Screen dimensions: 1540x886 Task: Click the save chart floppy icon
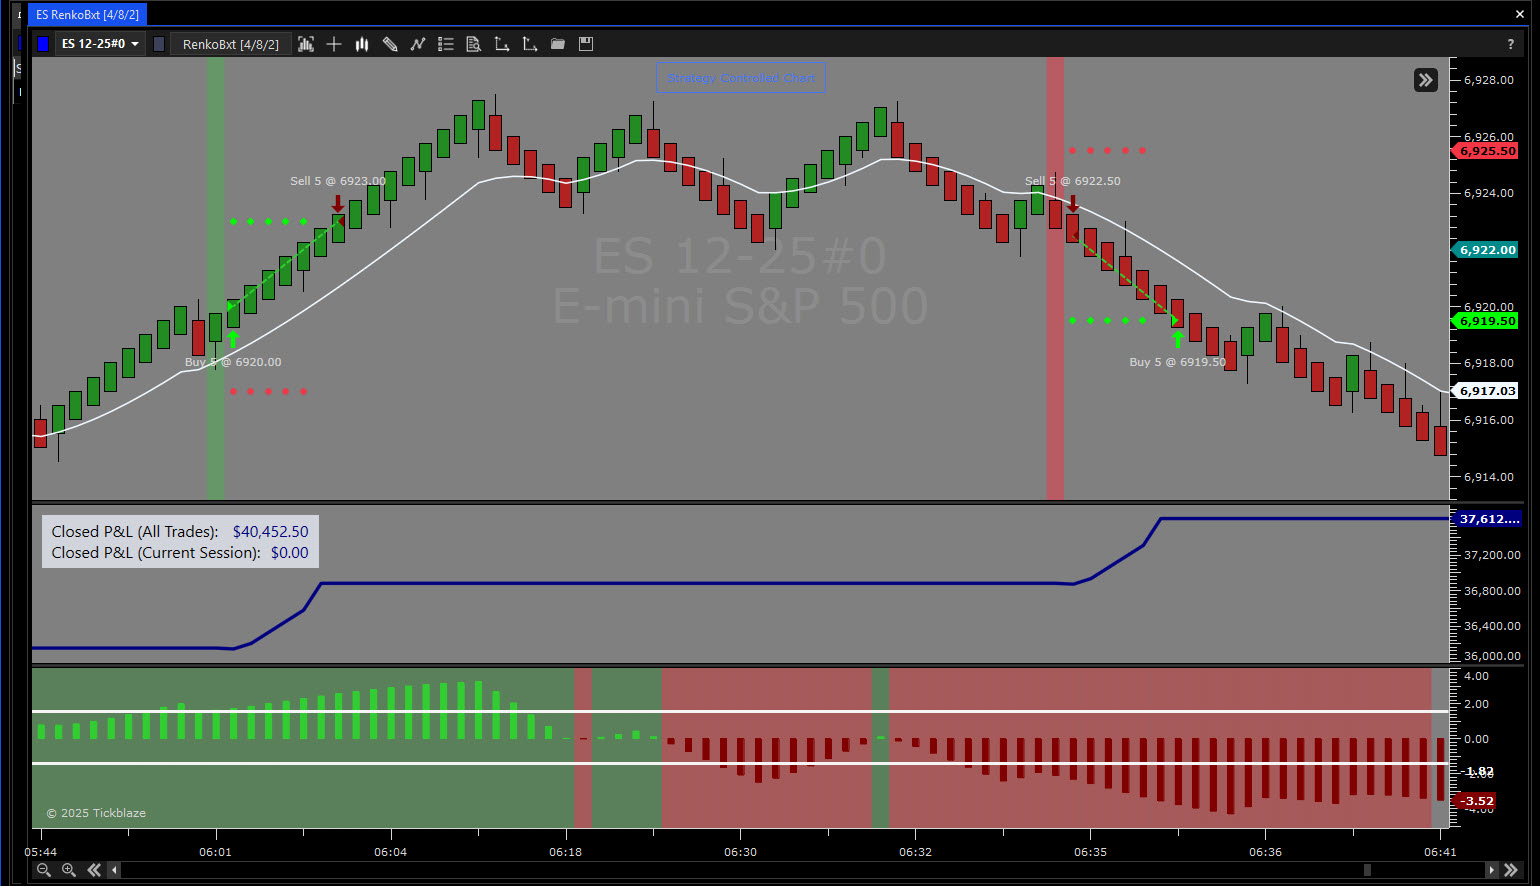(x=586, y=44)
